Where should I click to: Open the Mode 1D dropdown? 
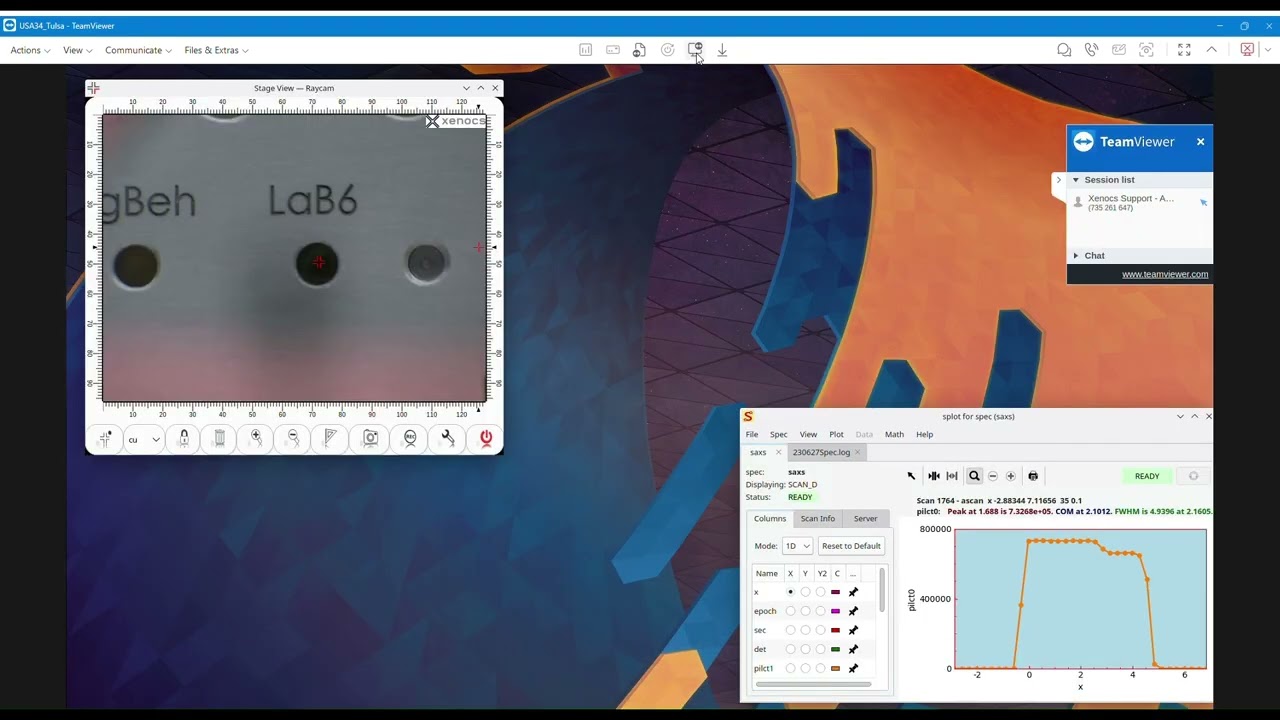[x=797, y=546]
